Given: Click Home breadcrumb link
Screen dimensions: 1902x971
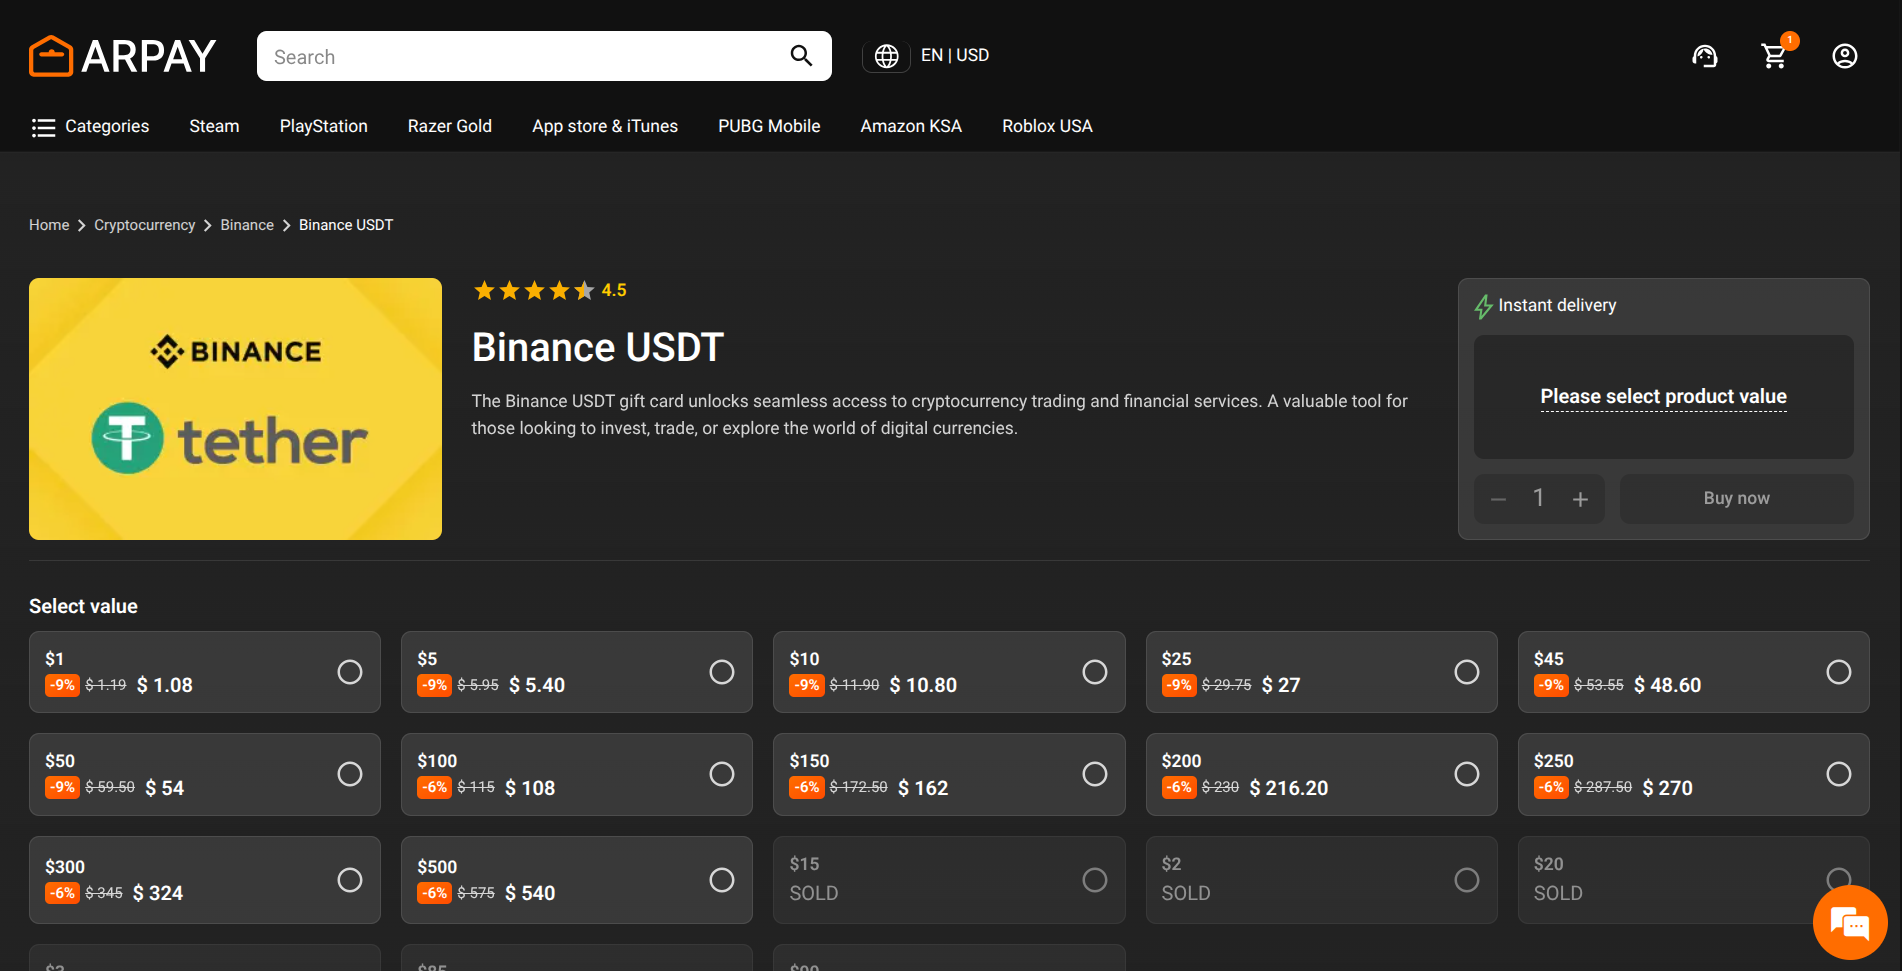Looking at the screenshot, I should click(x=49, y=225).
